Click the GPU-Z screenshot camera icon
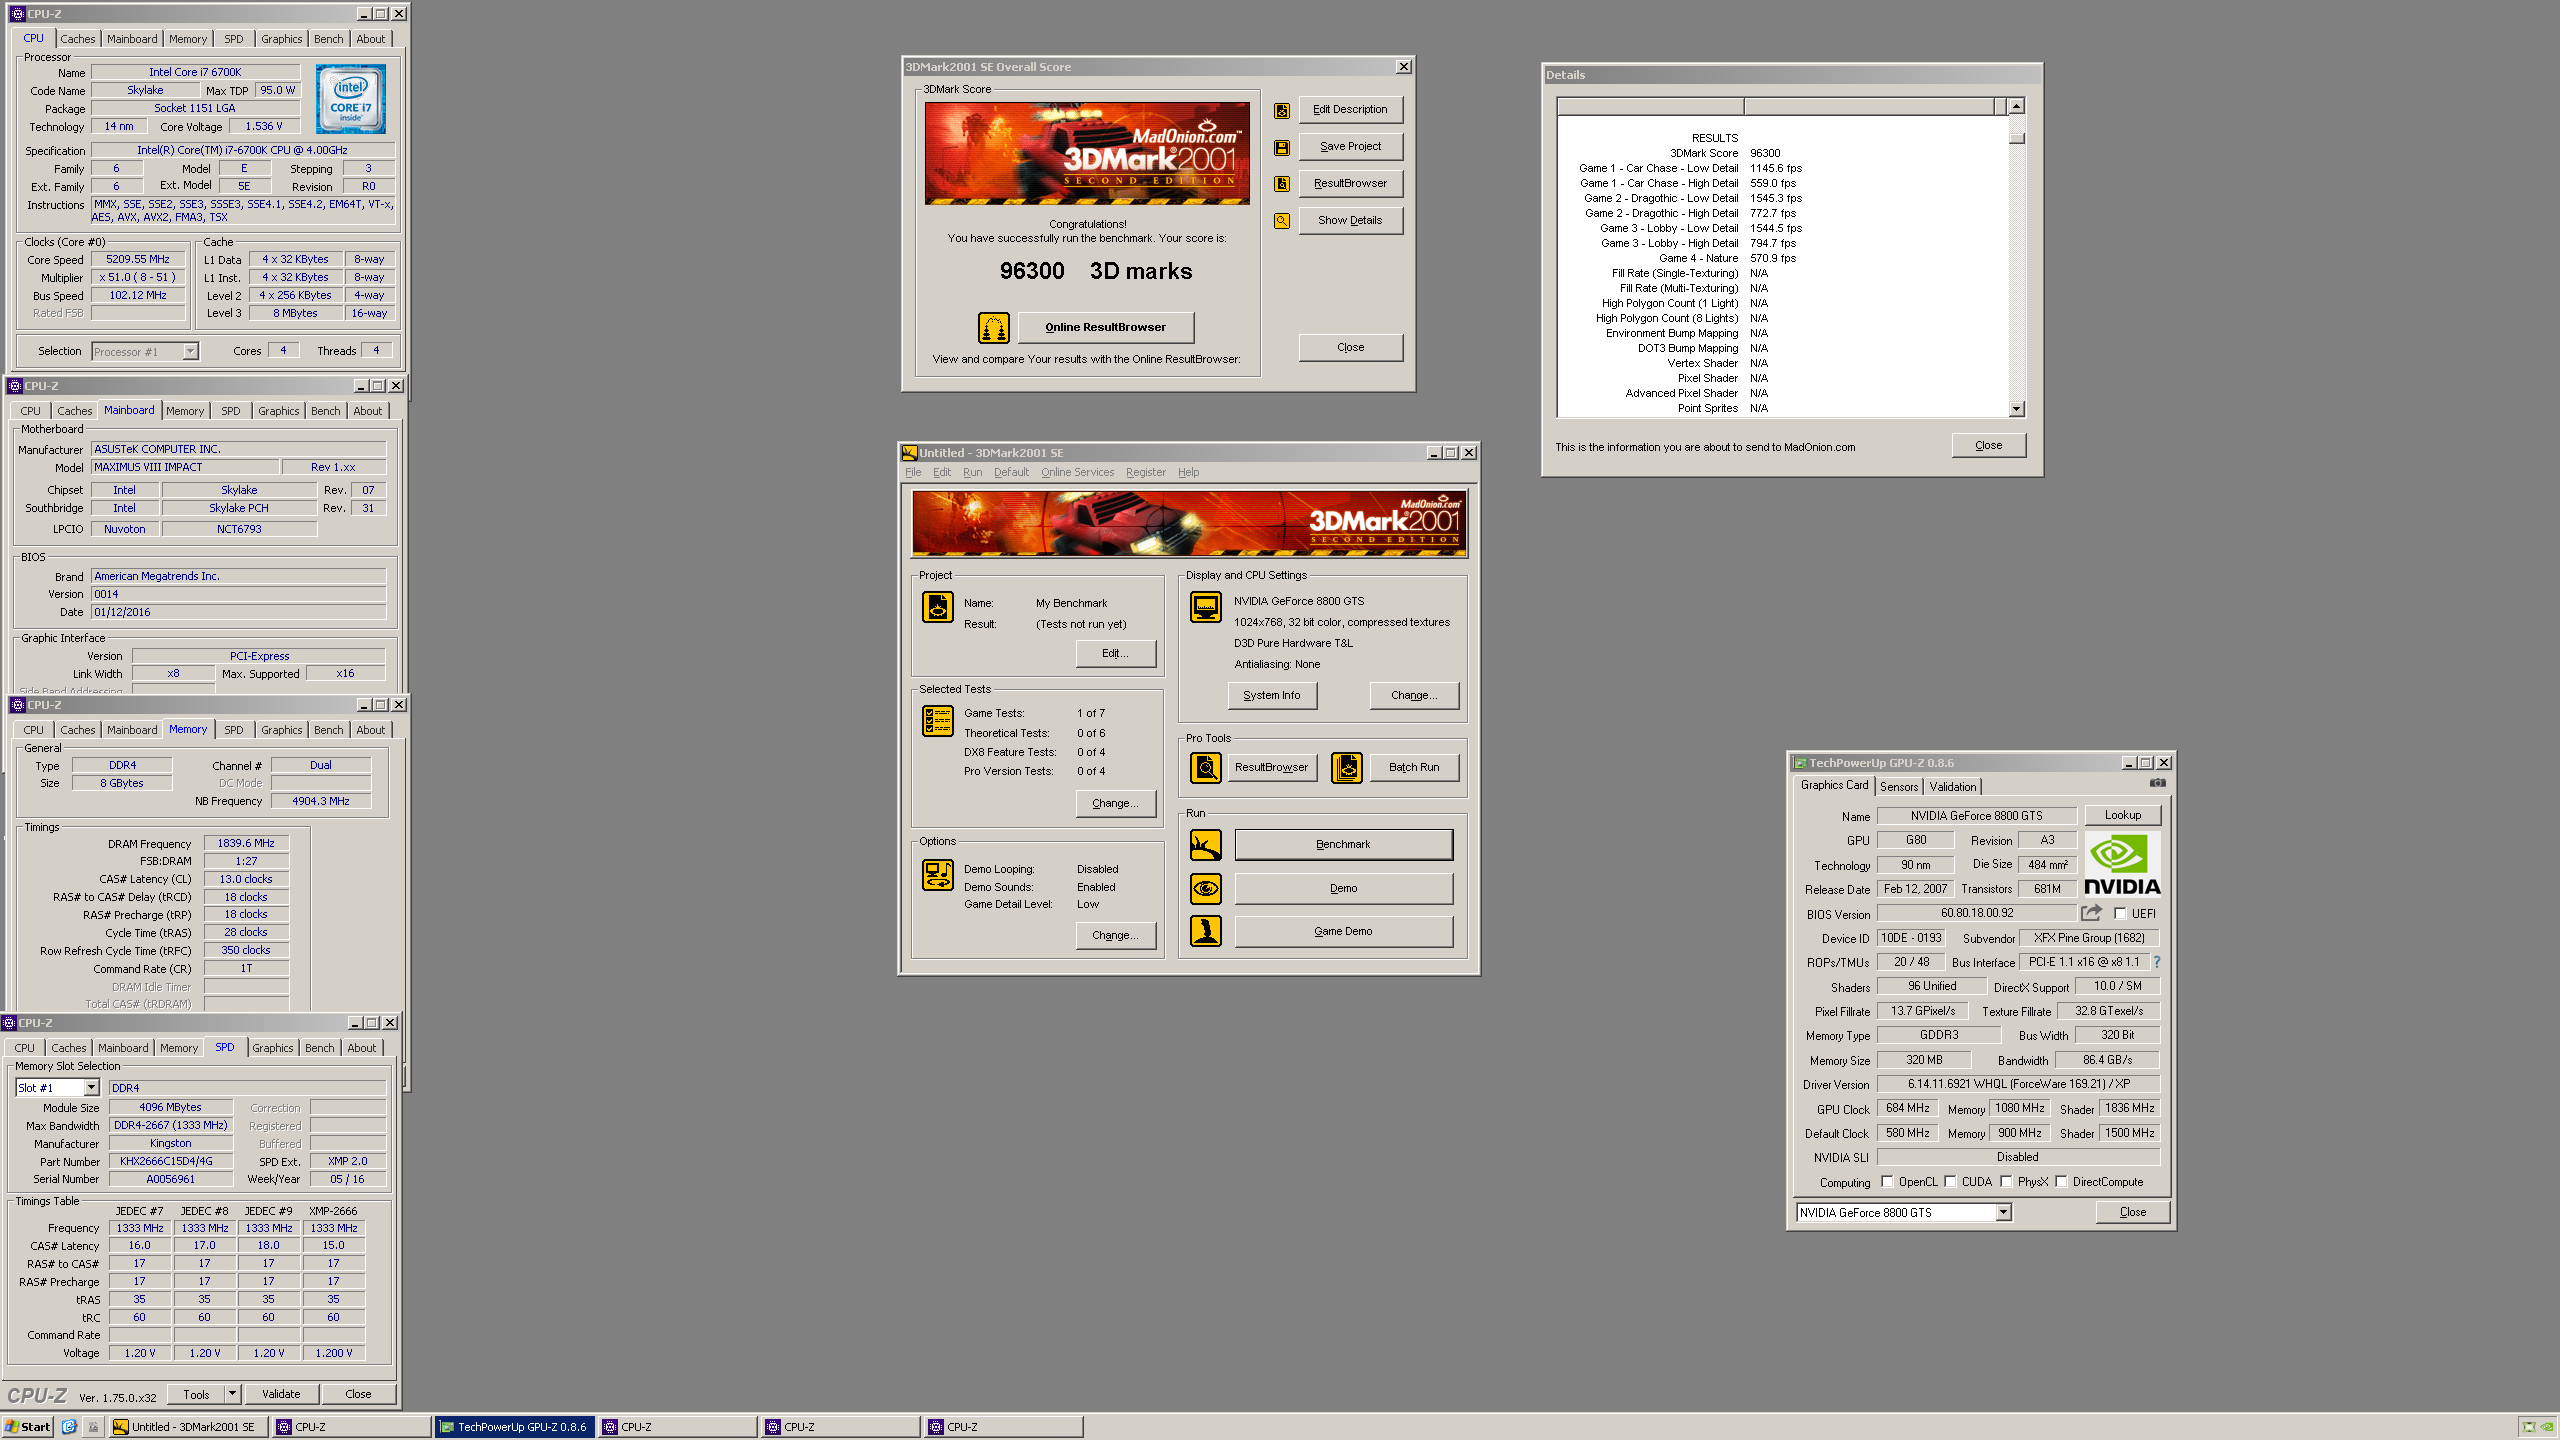This screenshot has width=2560, height=1440. pyautogui.click(x=2157, y=784)
